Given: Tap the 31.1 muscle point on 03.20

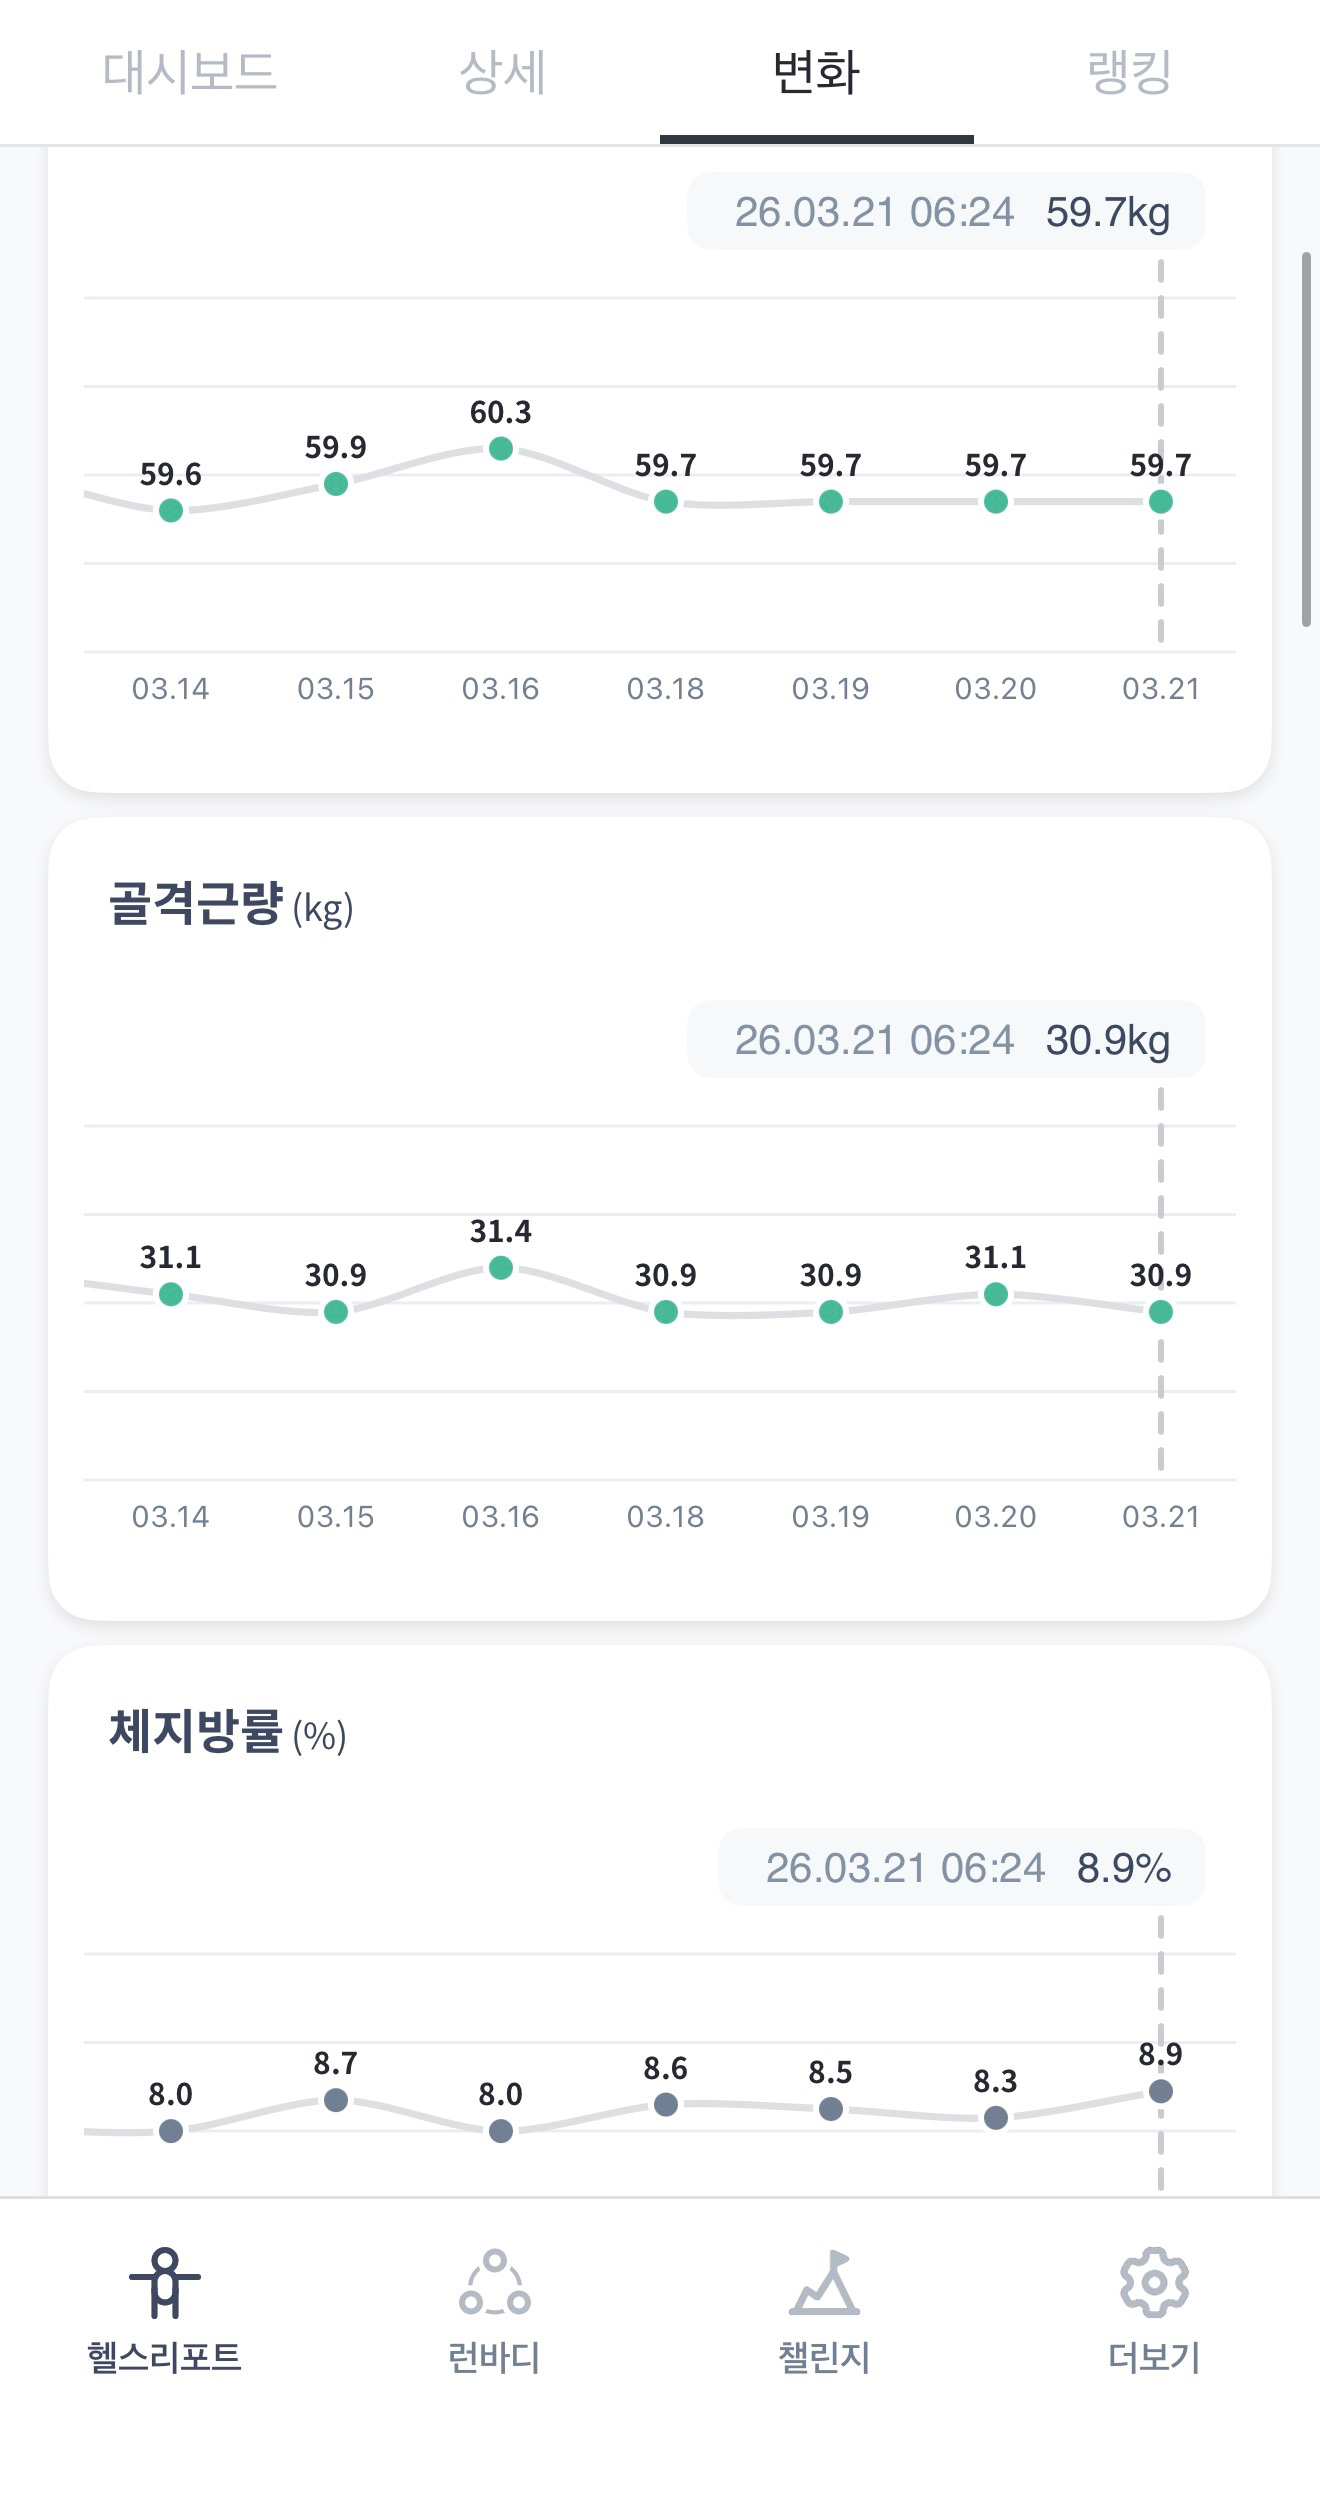Looking at the screenshot, I should point(996,1294).
